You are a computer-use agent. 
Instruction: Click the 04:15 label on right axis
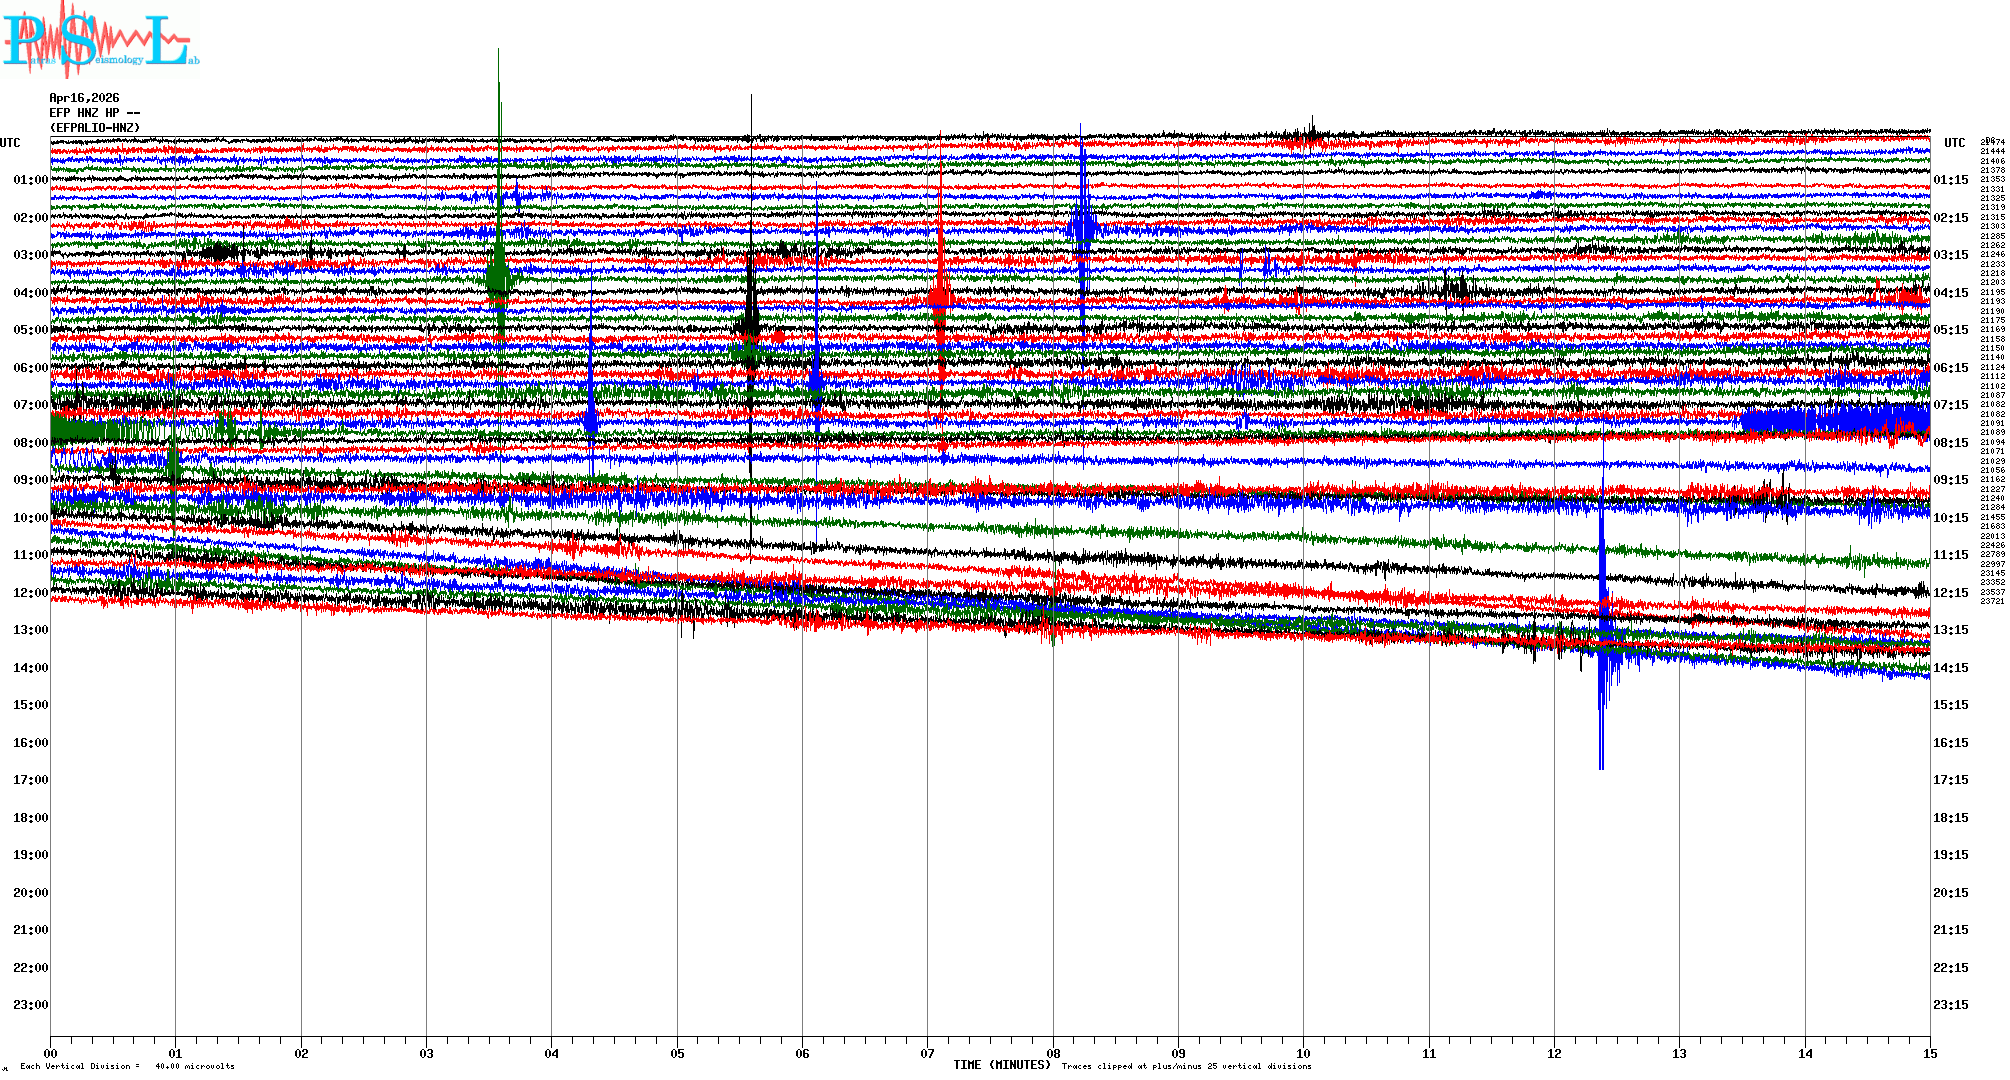[1950, 293]
